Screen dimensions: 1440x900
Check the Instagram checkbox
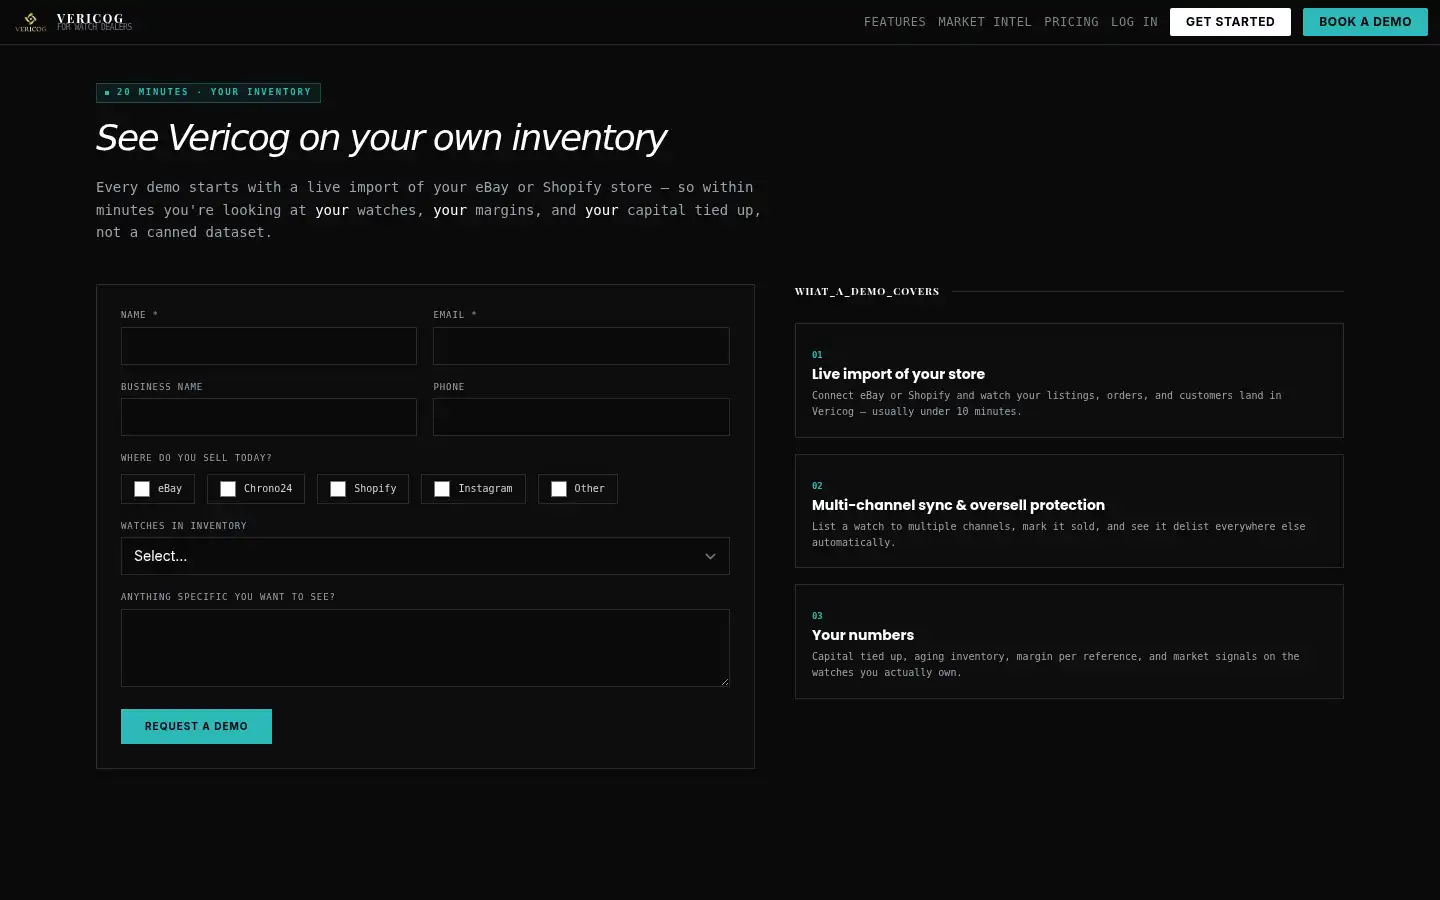[x=442, y=489]
